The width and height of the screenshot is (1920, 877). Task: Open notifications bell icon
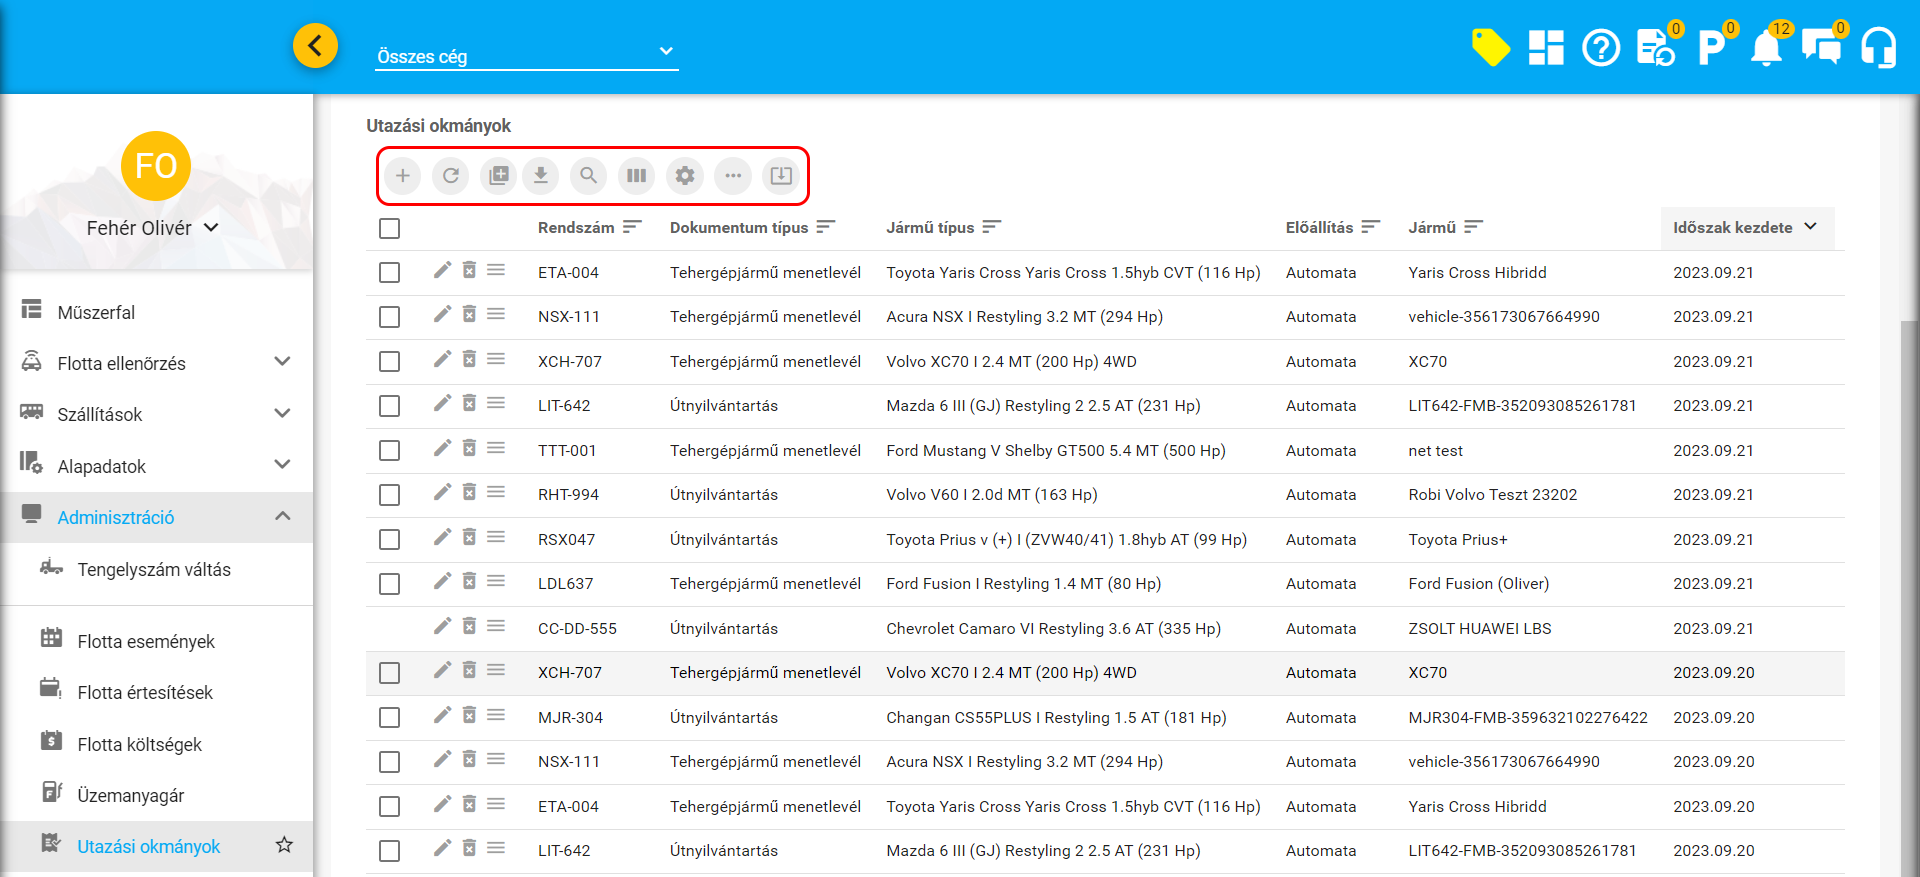point(1766,47)
